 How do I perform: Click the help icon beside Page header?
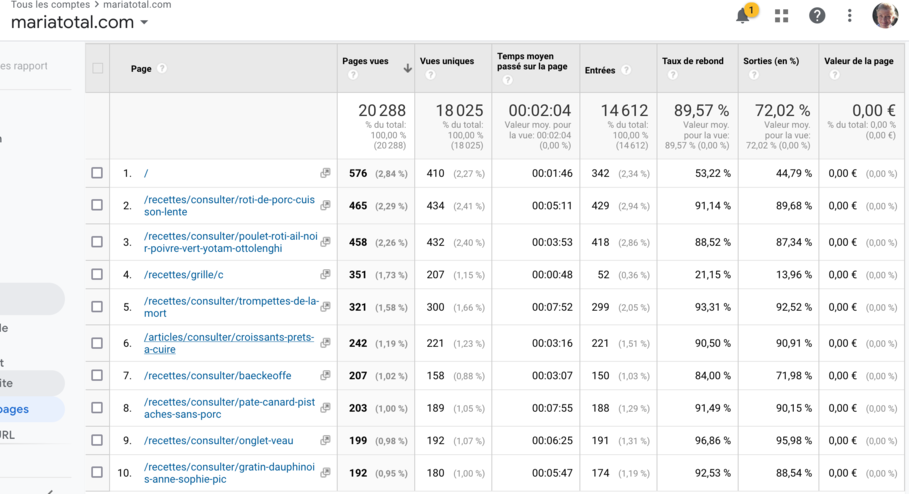(162, 69)
